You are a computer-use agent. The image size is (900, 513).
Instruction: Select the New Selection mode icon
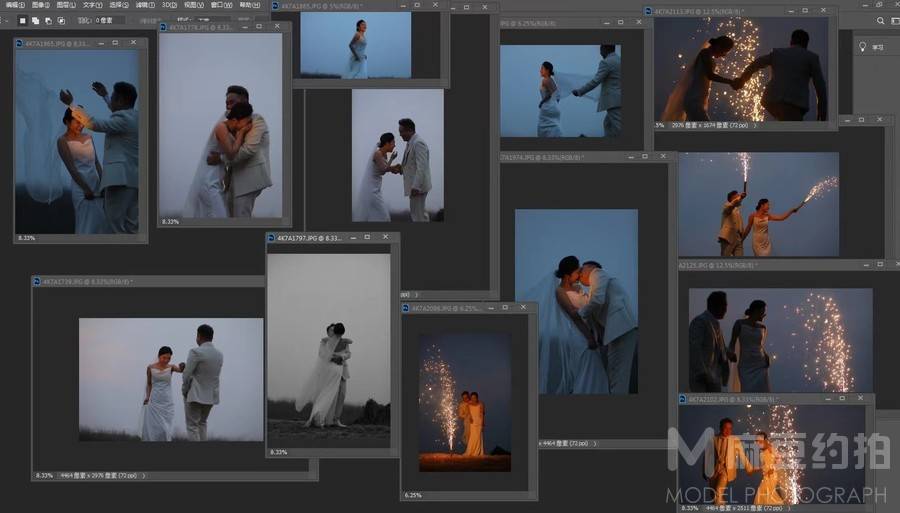pyautogui.click(x=22, y=21)
